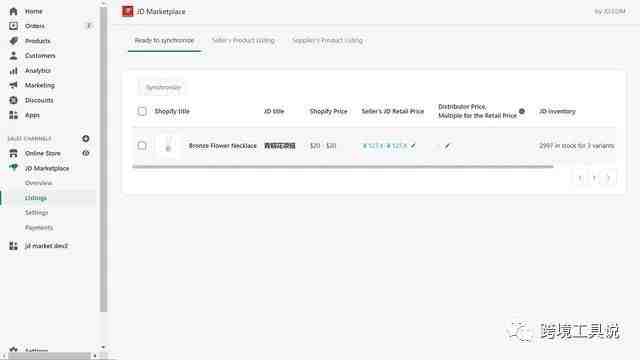Switch to Seller's Product Listing tab
The image size is (640, 360).
pyautogui.click(x=243, y=40)
